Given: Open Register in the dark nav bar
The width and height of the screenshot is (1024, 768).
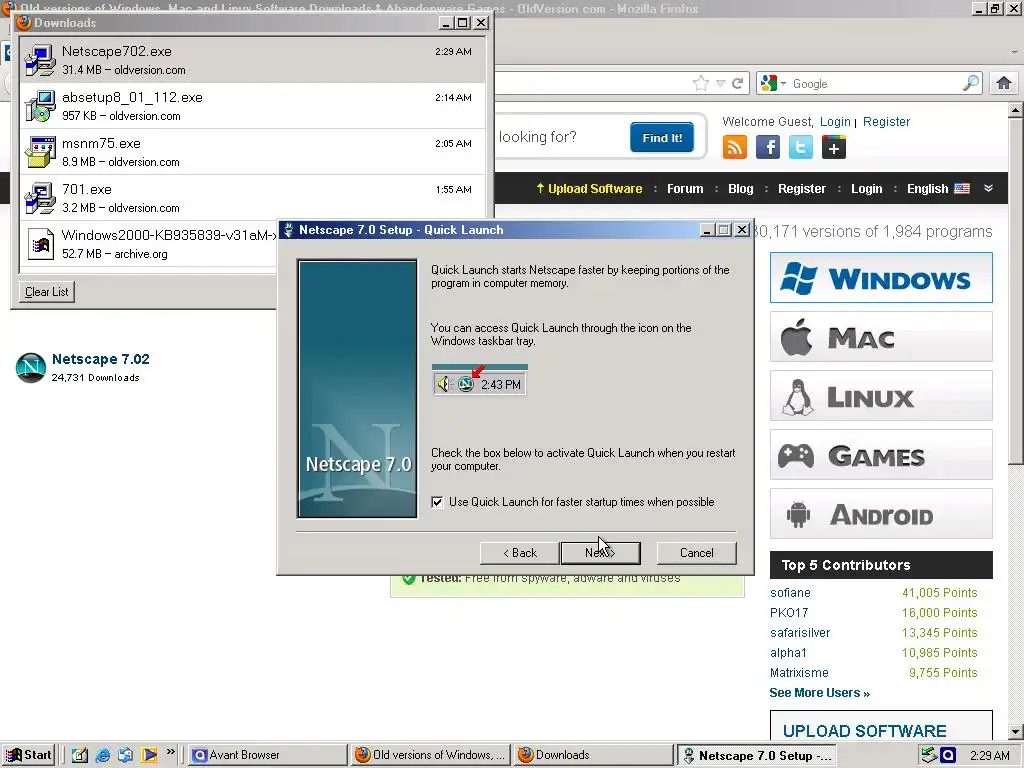Looking at the screenshot, I should 802,189.
